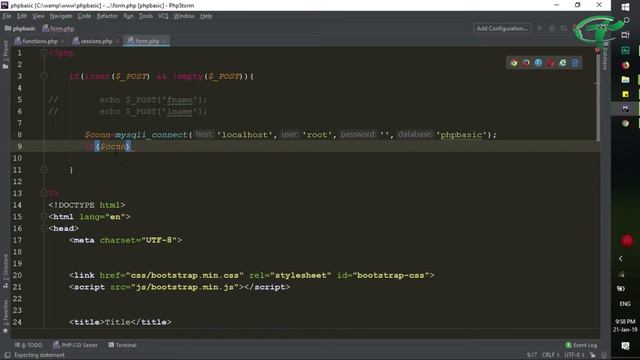Viewport: 640px width, 360px height.
Task: Open Task View in the Windows taskbar
Action: click(625, 35)
